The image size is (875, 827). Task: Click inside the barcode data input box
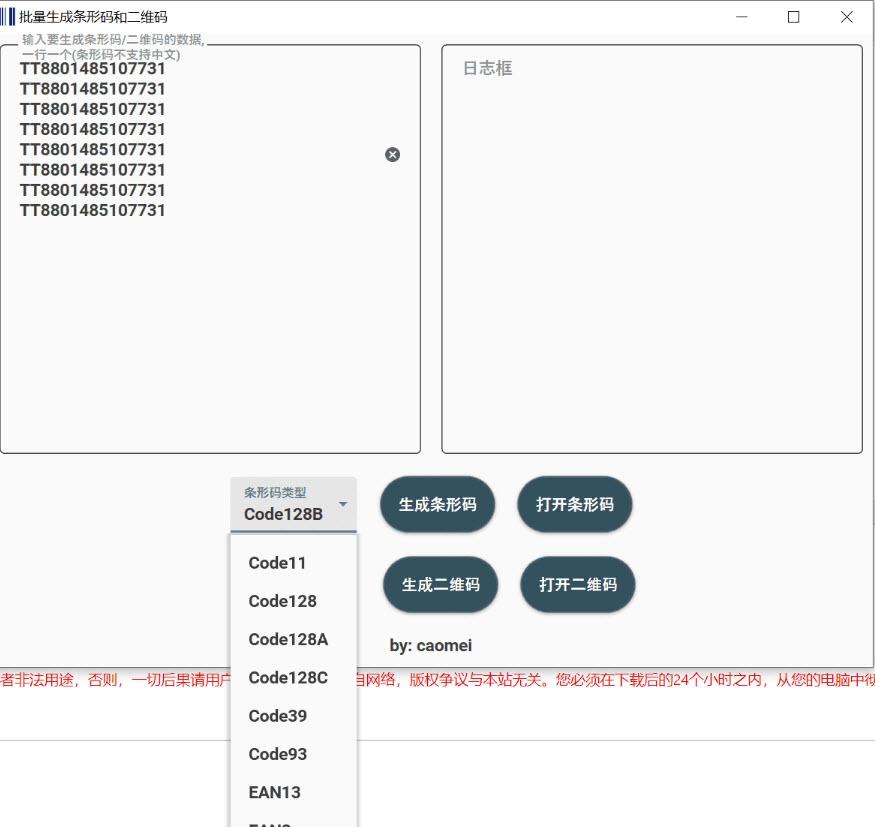coord(210,249)
